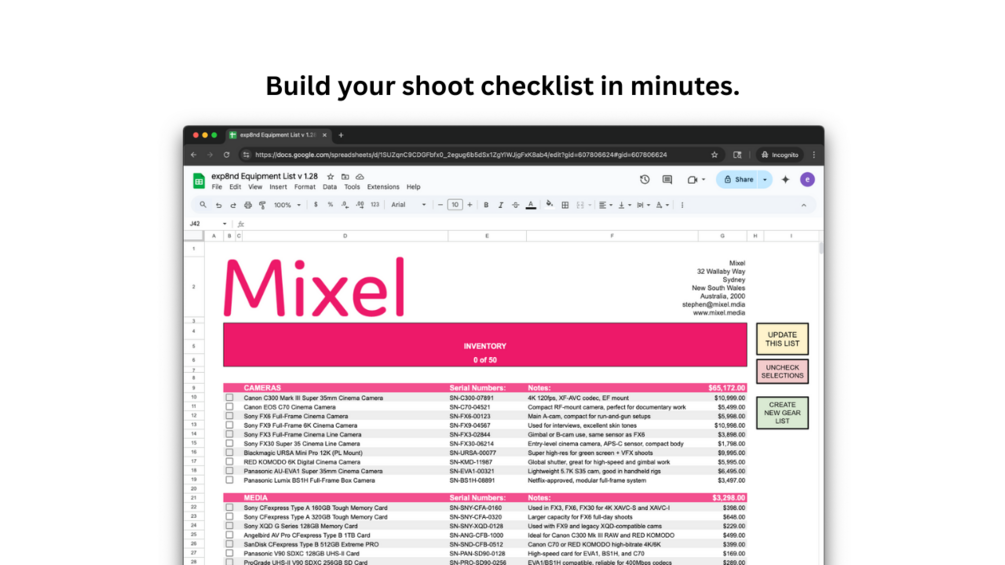Print the spreadsheet
The height and width of the screenshot is (565, 1005).
point(248,205)
